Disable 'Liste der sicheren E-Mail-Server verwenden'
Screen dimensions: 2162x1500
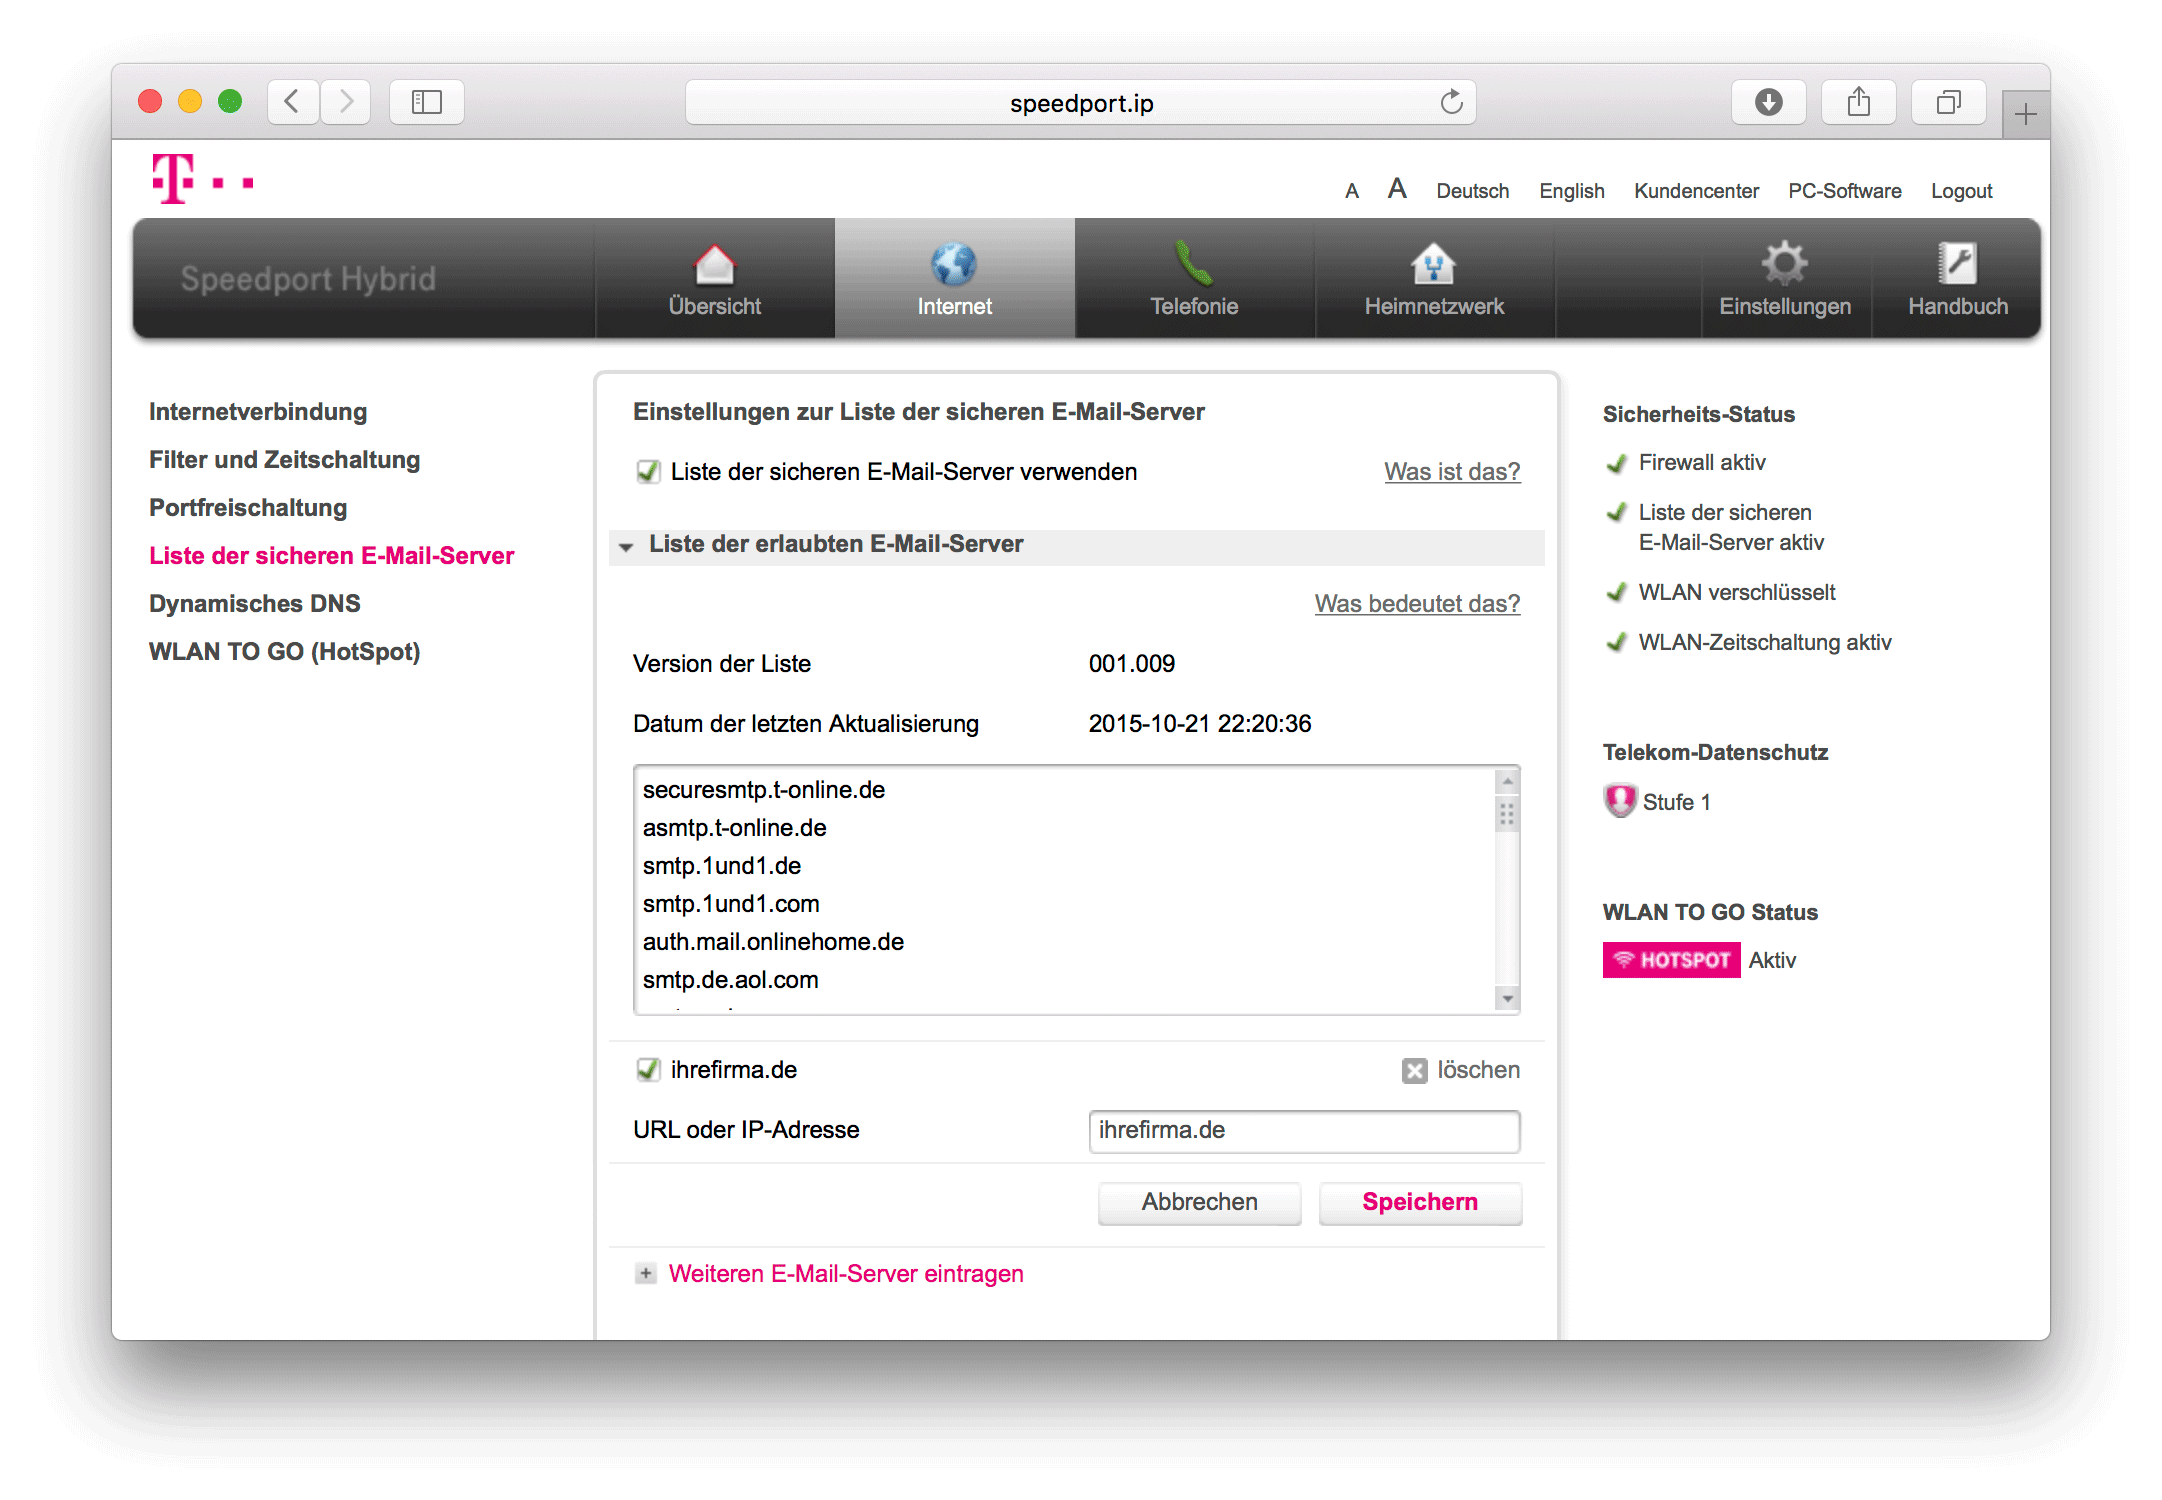tap(648, 472)
